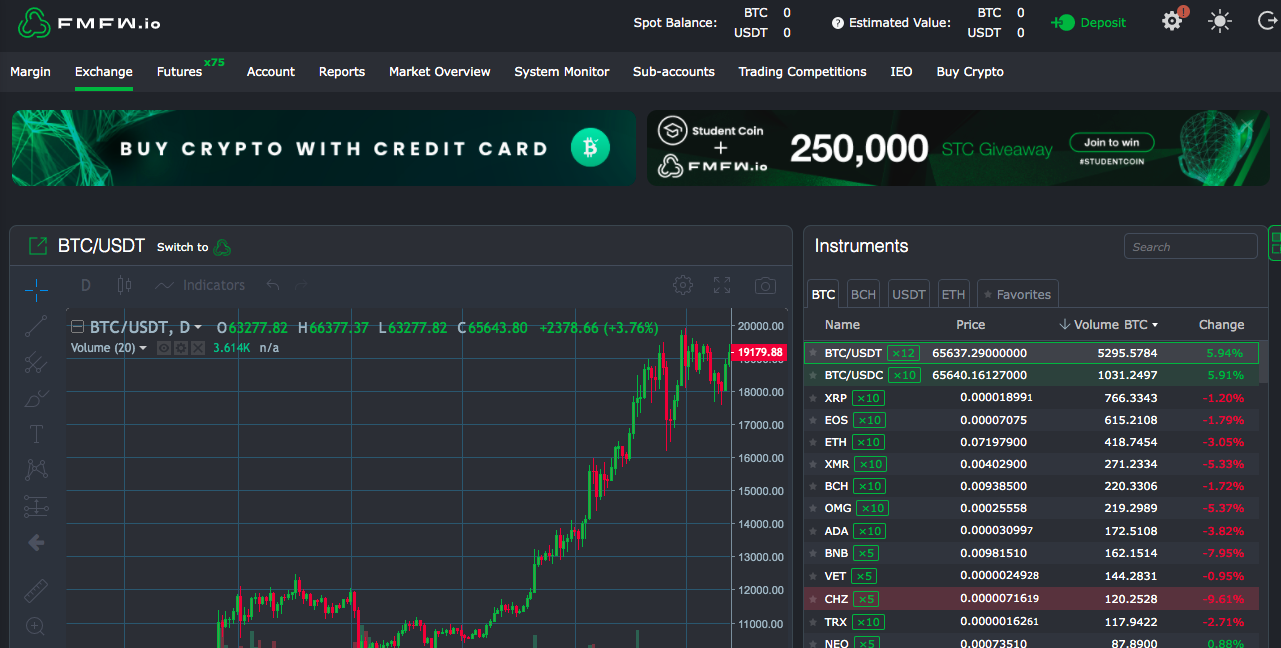Viewport: 1281px width, 648px height.
Task: Select the BTC/USDC instrument row
Action: (x=1031, y=375)
